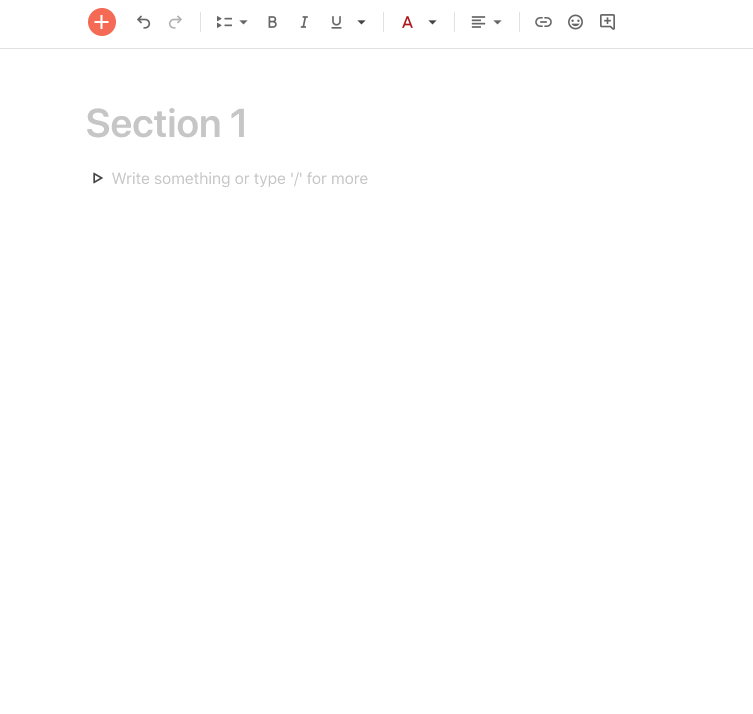Click the Section 1 title field
Image resolution: width=753 pixels, height=714 pixels.
click(x=167, y=123)
